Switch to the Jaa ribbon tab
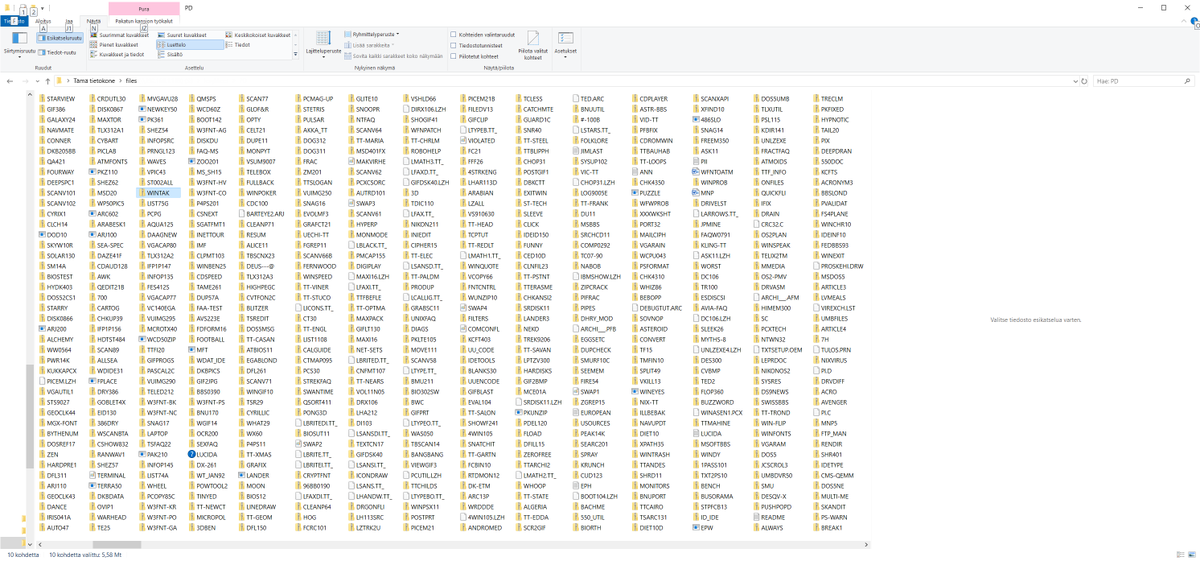This screenshot has height=561, width=1200. point(69,20)
